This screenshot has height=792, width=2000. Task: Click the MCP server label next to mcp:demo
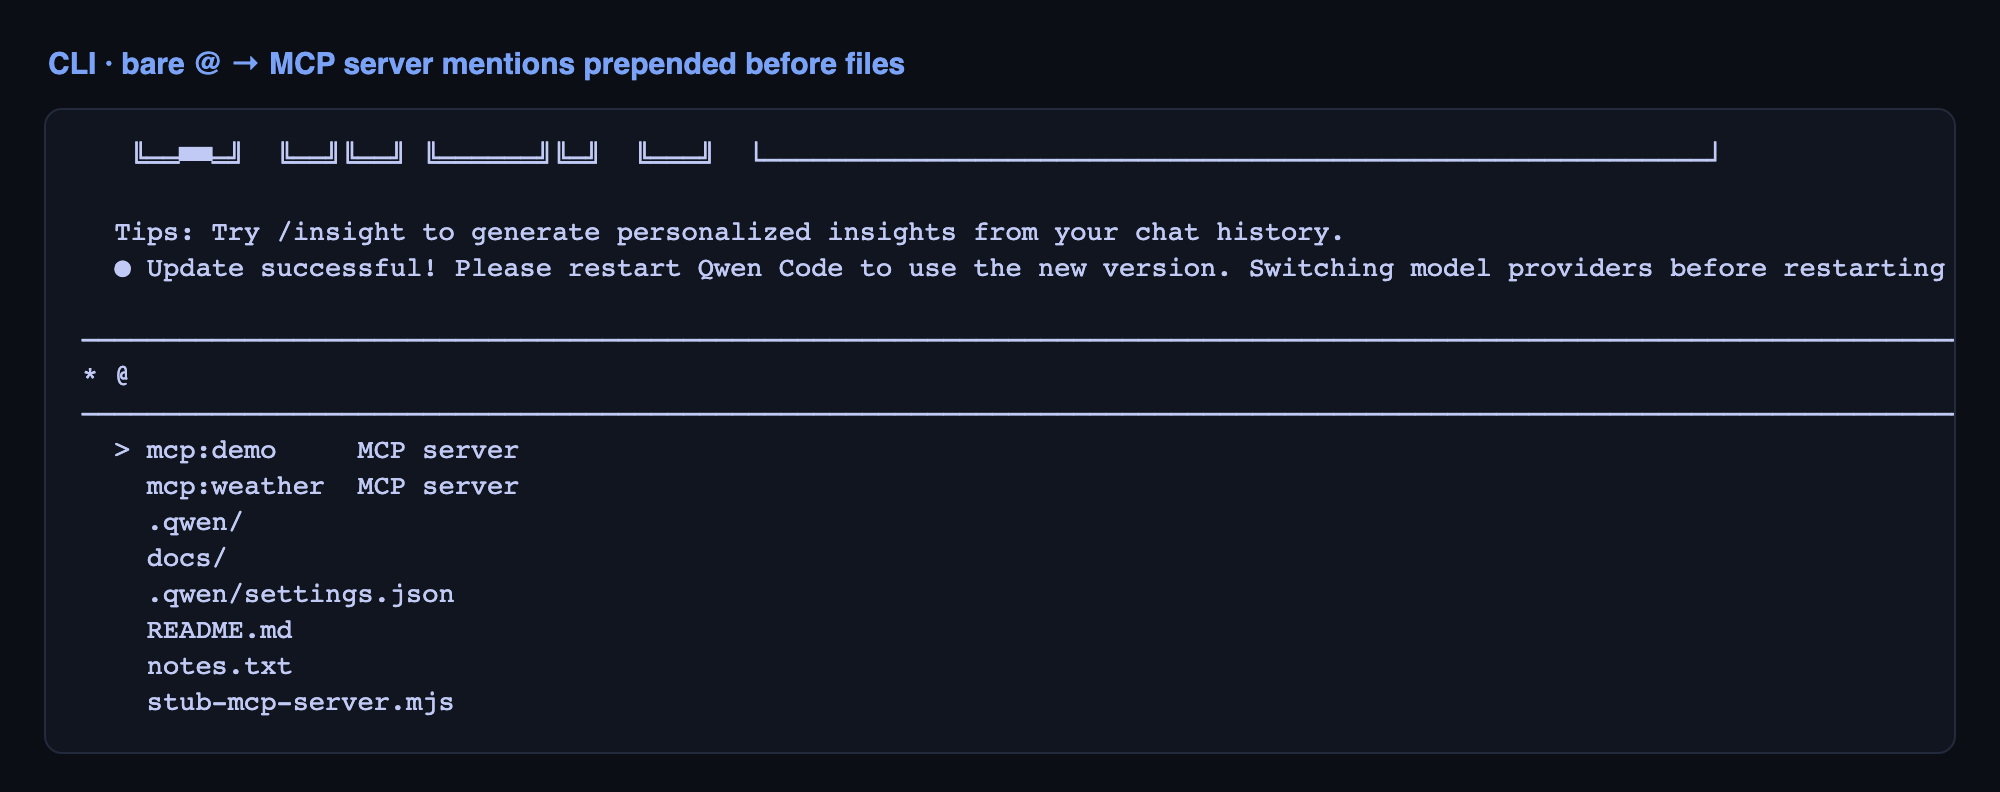point(438,450)
